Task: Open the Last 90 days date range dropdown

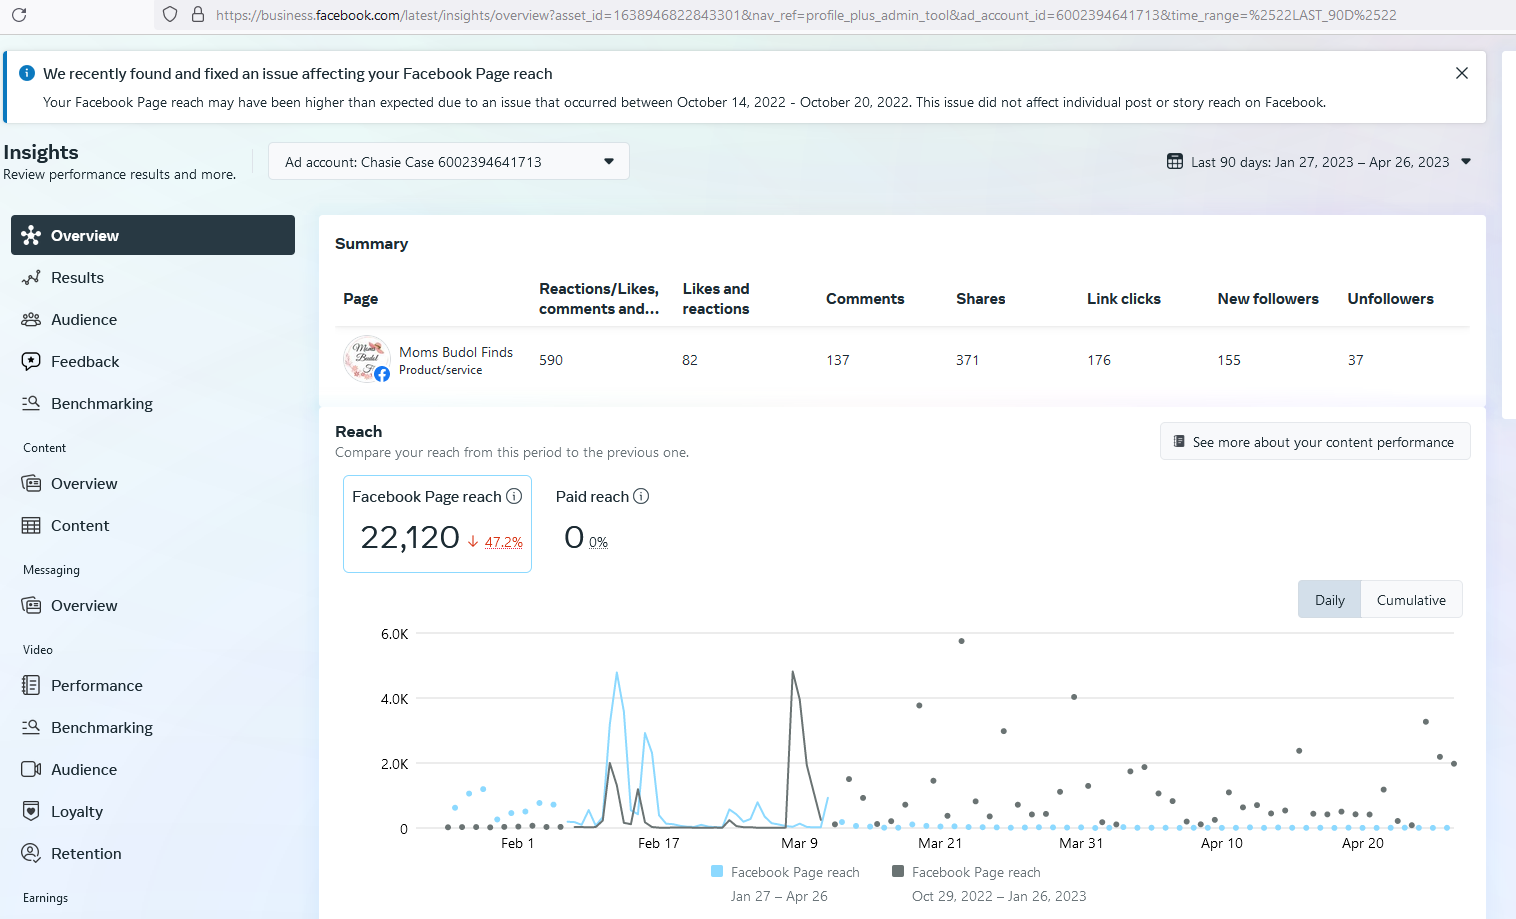Action: (1320, 162)
